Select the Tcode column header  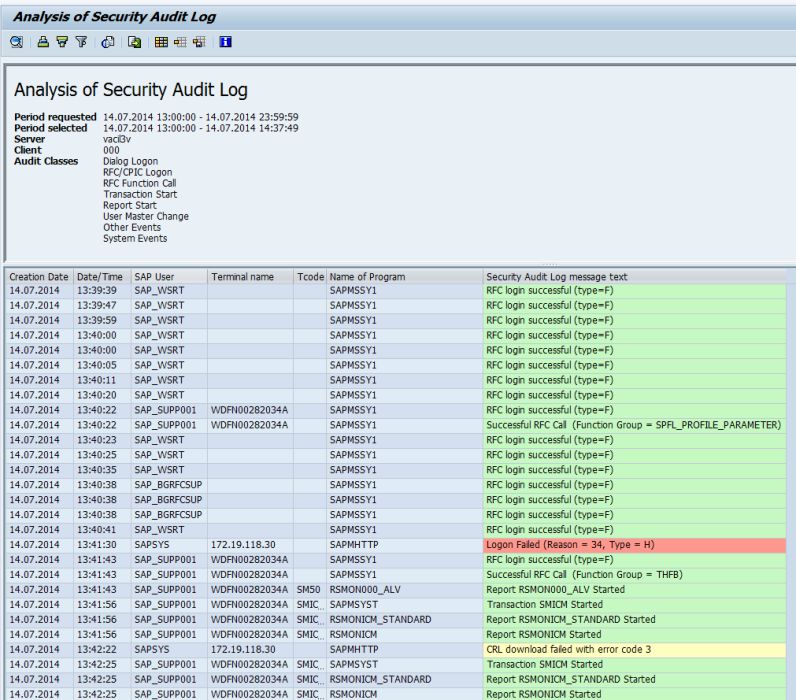pos(310,277)
